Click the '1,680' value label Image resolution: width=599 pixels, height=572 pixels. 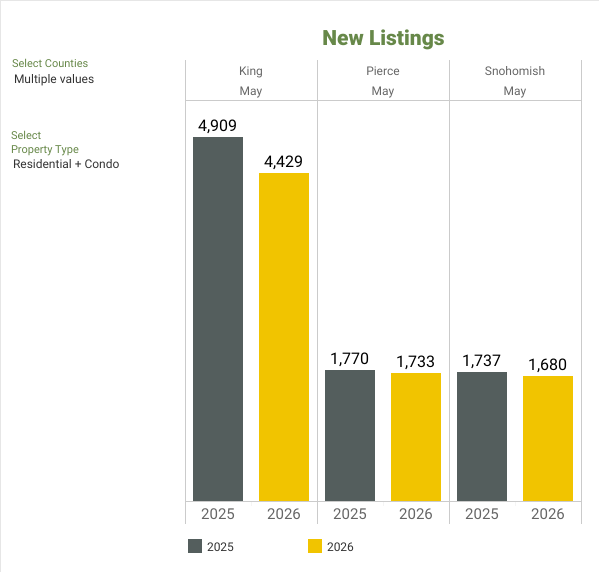point(547,365)
